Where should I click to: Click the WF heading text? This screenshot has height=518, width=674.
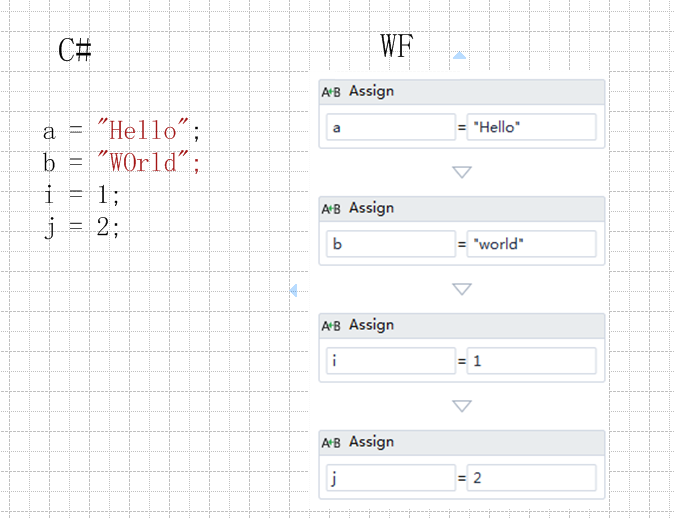pos(397,46)
